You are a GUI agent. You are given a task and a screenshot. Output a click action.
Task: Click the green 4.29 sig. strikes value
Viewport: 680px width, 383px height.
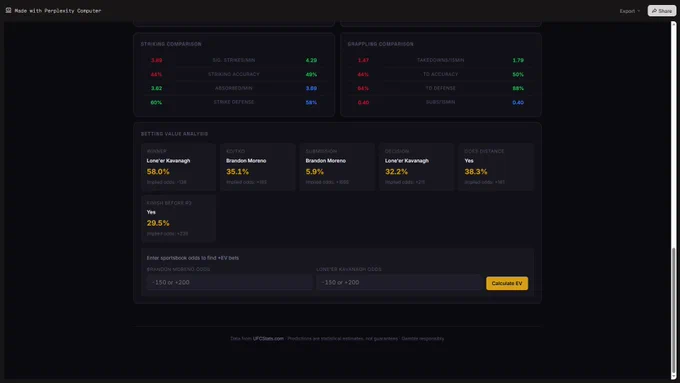pyautogui.click(x=311, y=60)
